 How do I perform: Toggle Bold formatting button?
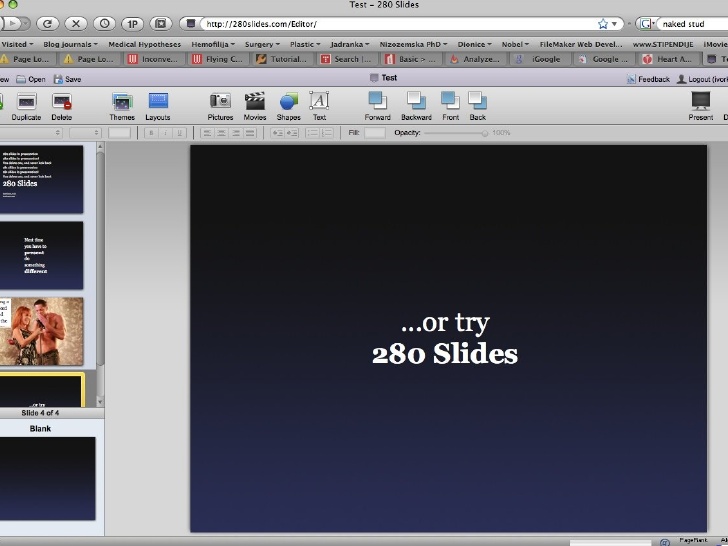coord(151,133)
